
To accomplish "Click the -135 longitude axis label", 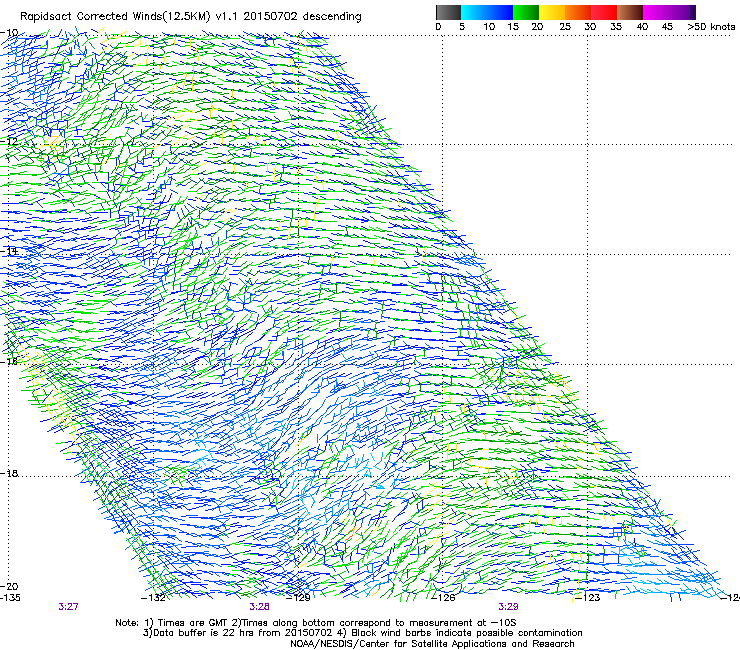I will pos(10,598).
